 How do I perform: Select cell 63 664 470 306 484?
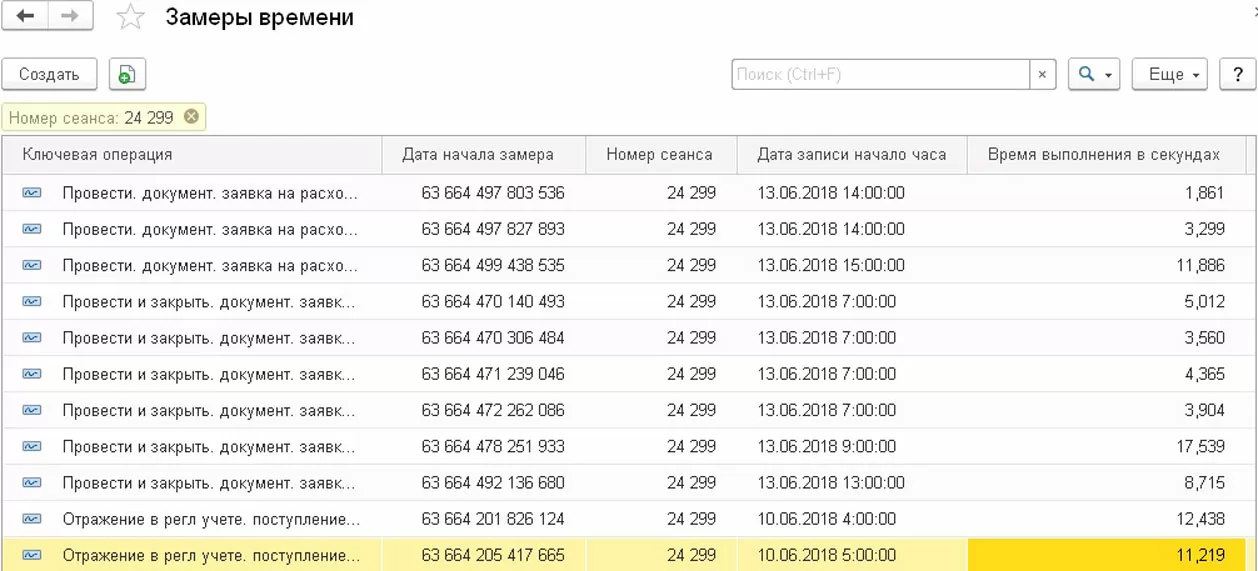[x=493, y=338]
